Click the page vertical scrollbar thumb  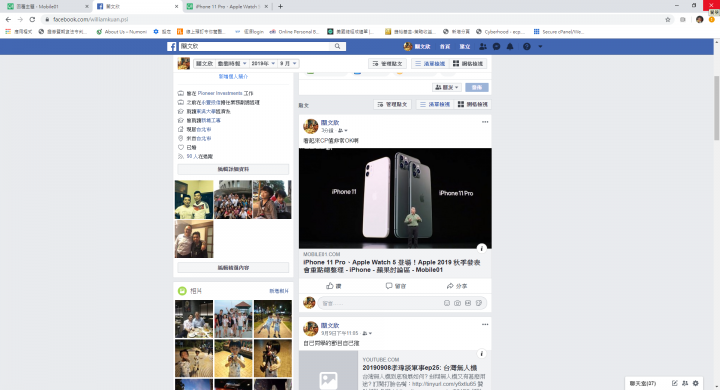click(716, 108)
